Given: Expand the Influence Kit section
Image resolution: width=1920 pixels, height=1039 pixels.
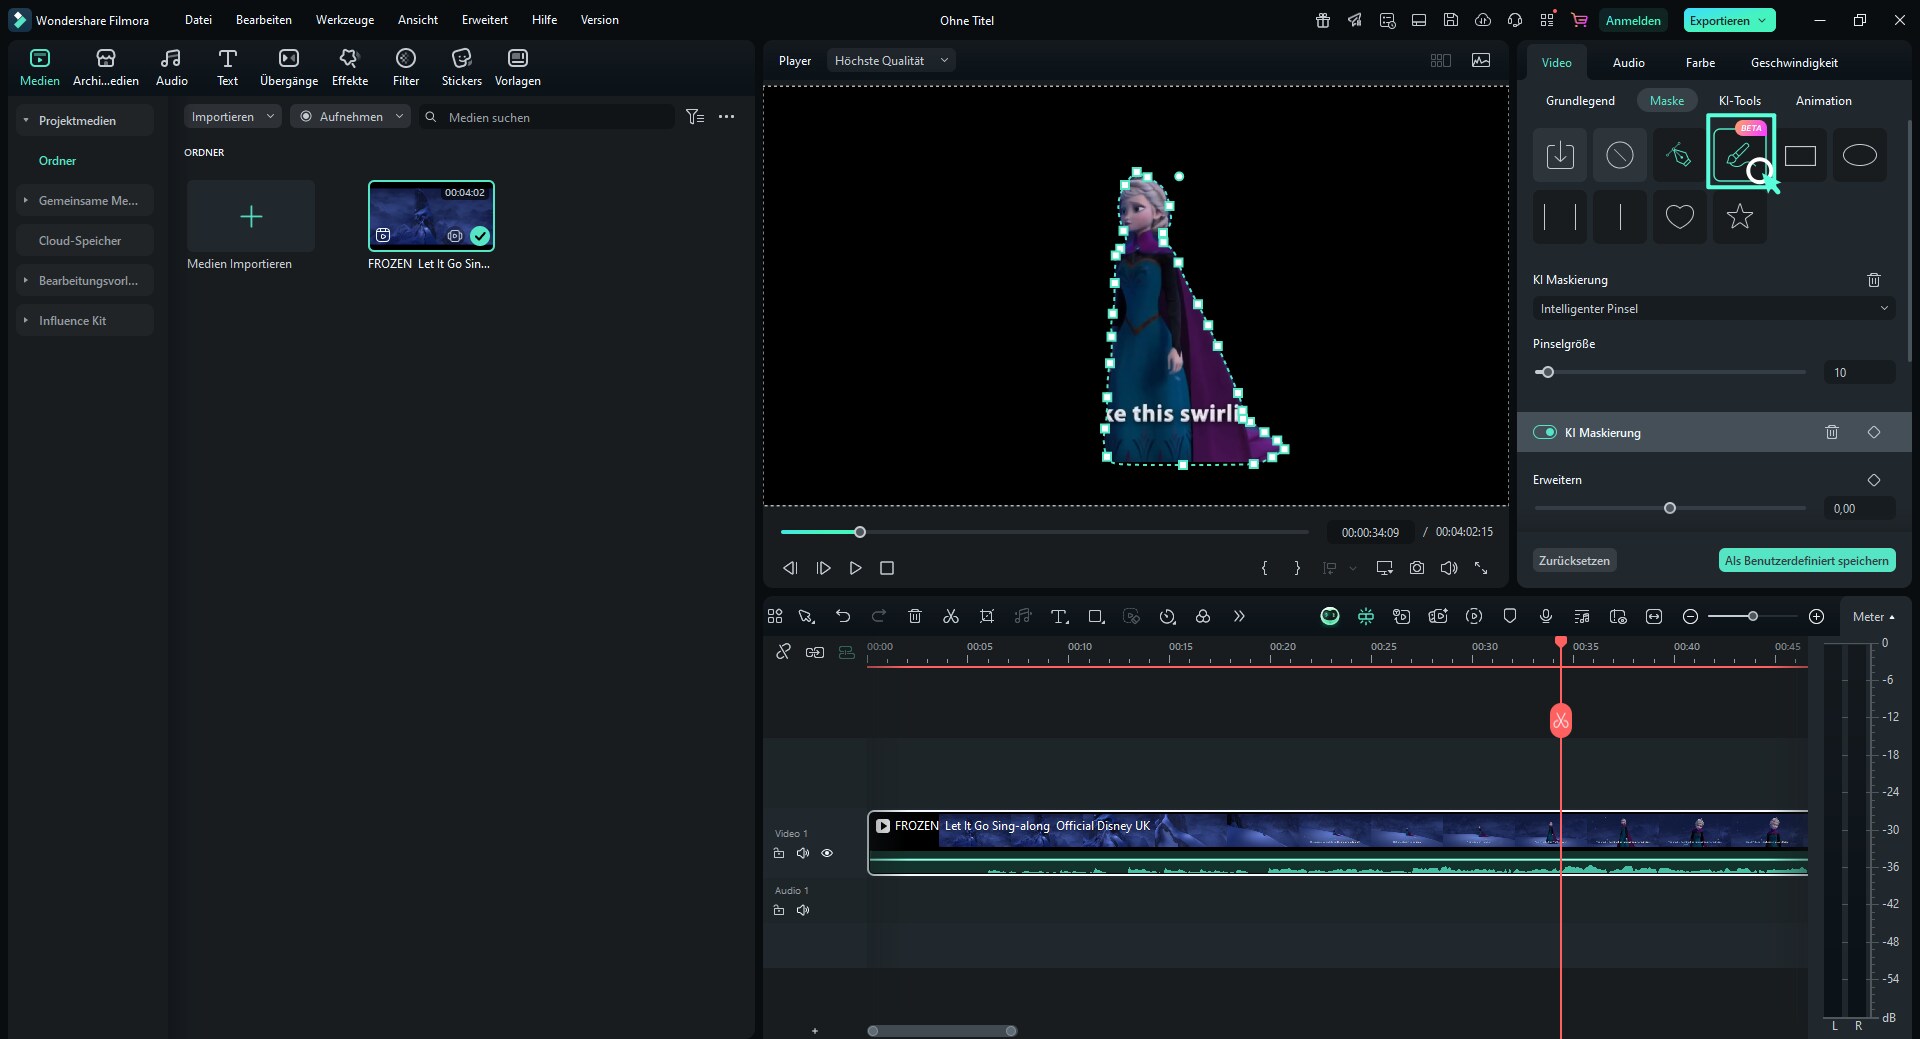Looking at the screenshot, I should pyautogui.click(x=26, y=321).
